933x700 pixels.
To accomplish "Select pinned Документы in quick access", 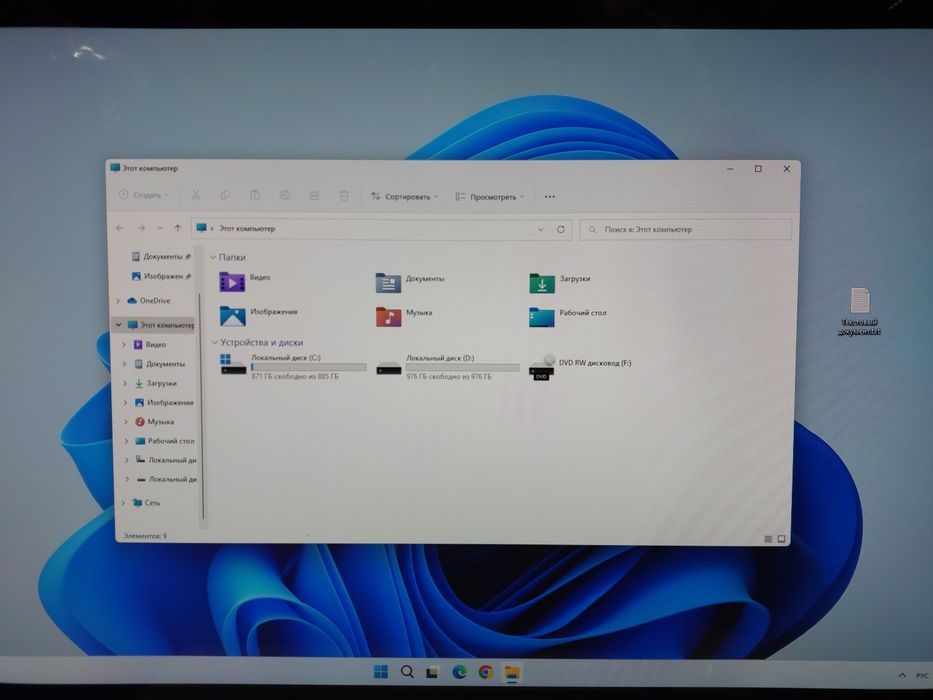I will point(161,257).
